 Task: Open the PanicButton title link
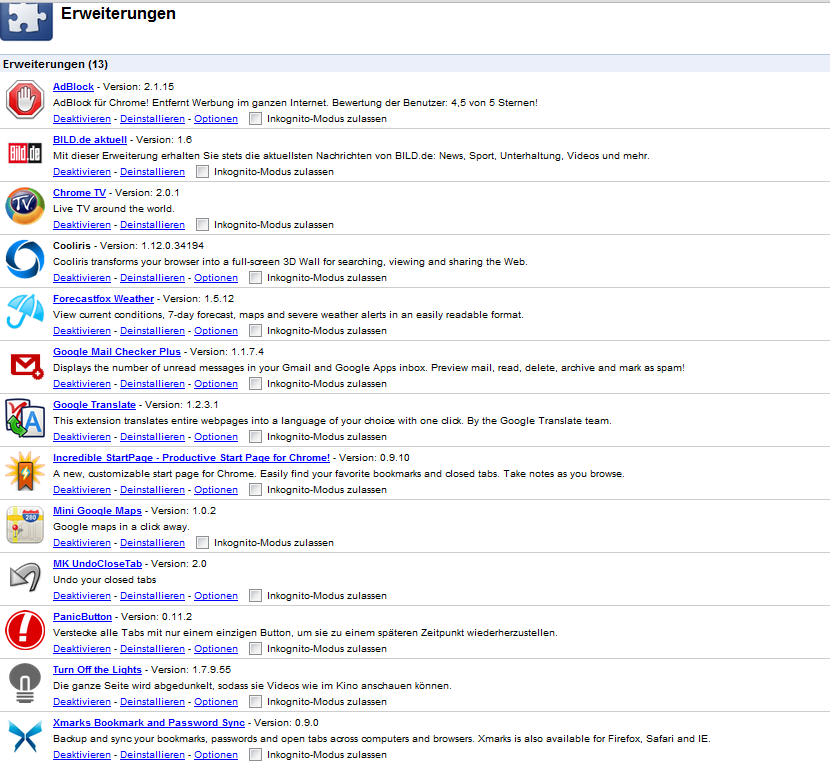[x=83, y=616]
